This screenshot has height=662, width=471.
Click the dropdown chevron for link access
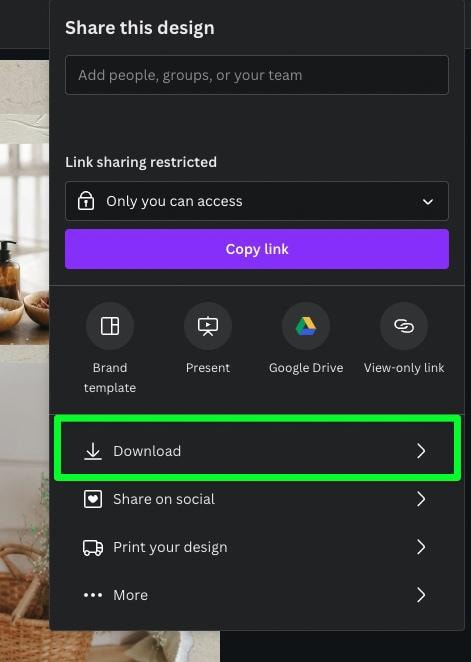428,201
